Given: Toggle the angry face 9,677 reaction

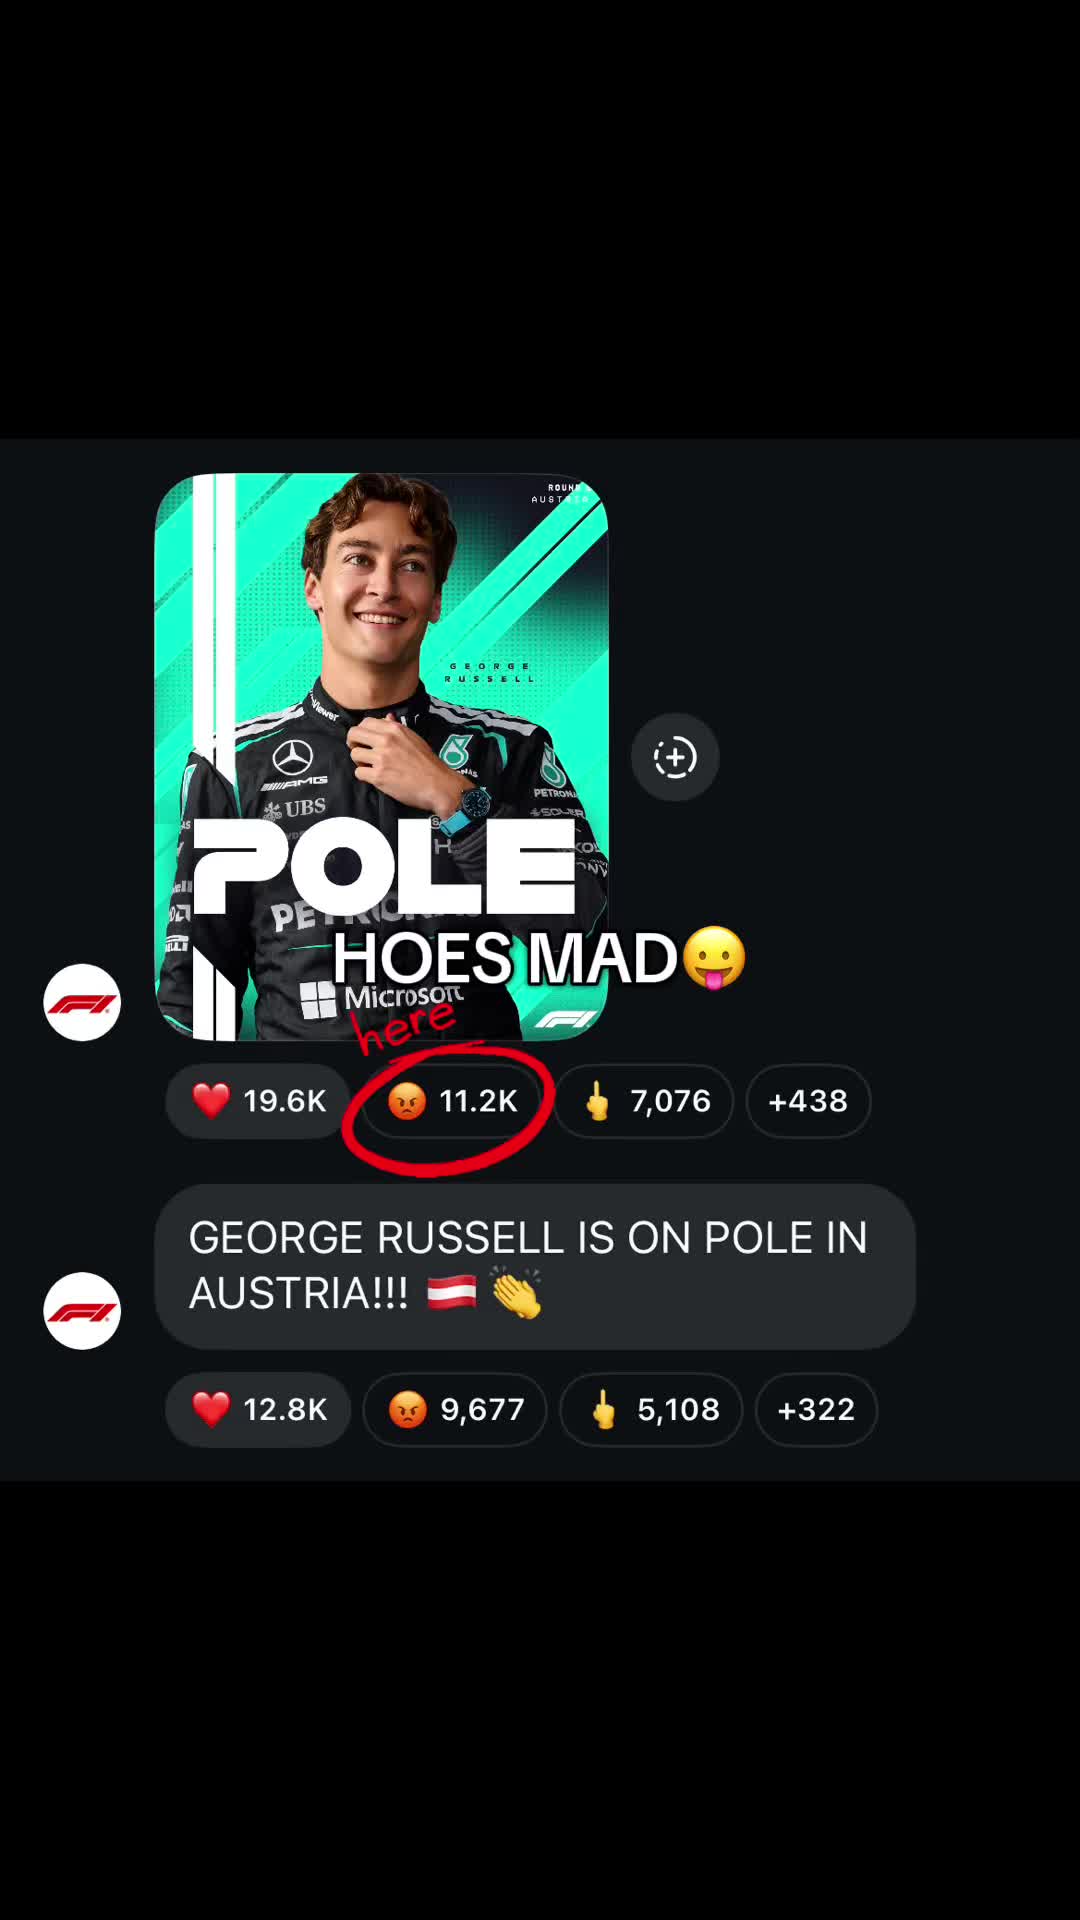Looking at the screenshot, I should click(455, 1409).
